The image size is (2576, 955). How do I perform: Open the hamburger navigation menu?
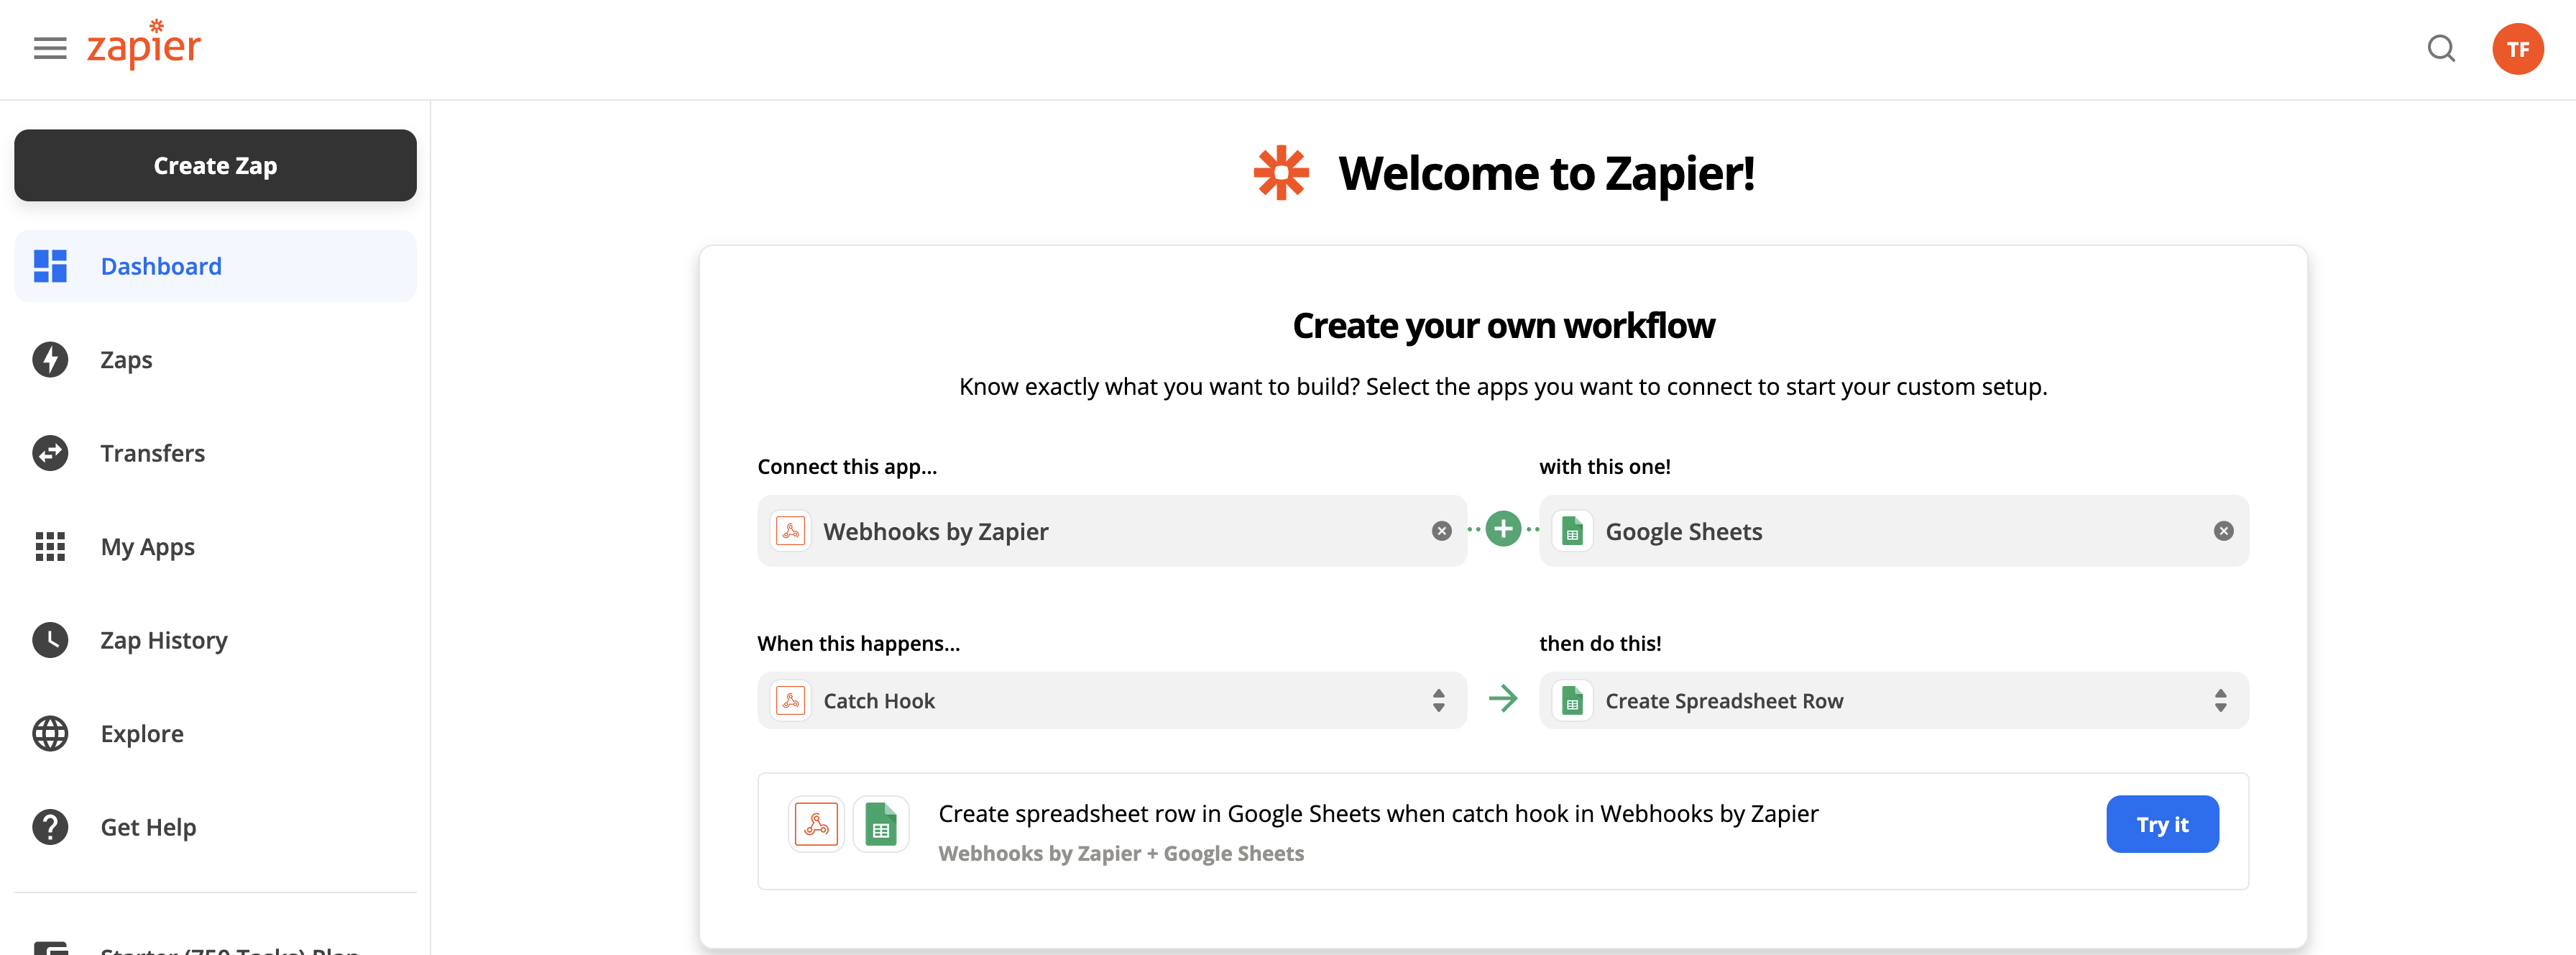pos(50,48)
